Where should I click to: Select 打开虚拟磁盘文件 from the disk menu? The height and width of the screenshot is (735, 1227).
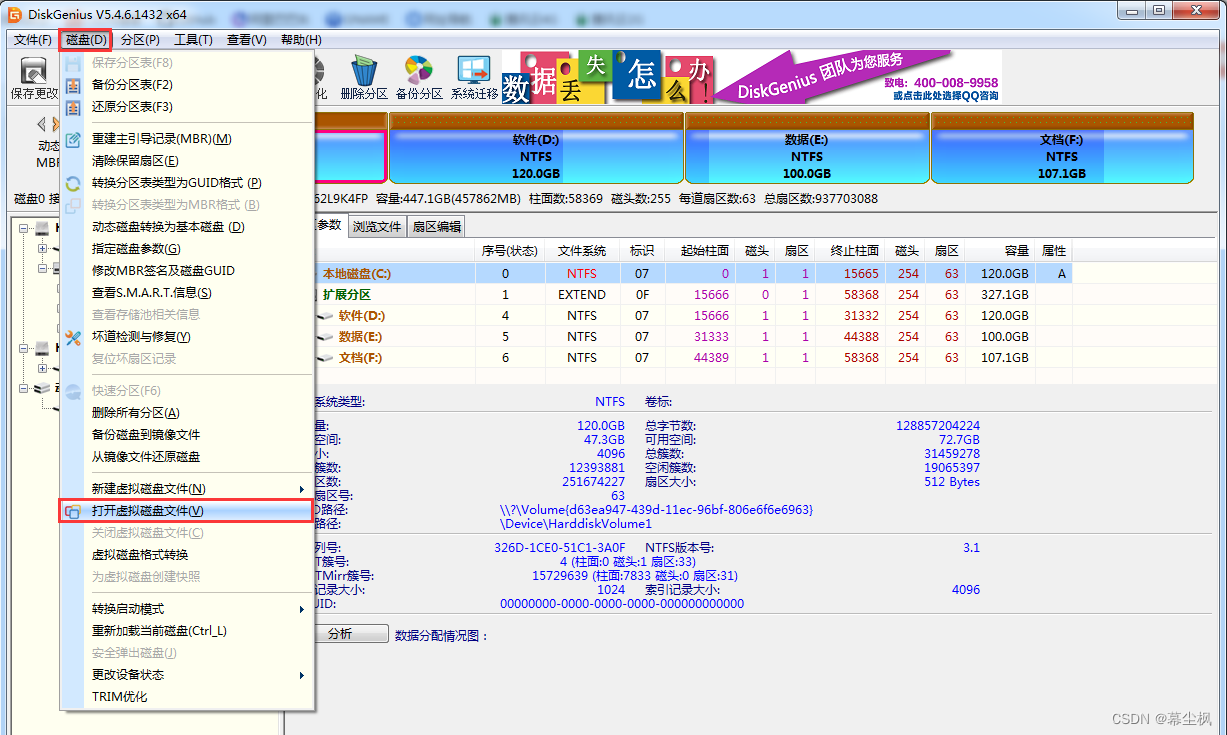[150, 511]
